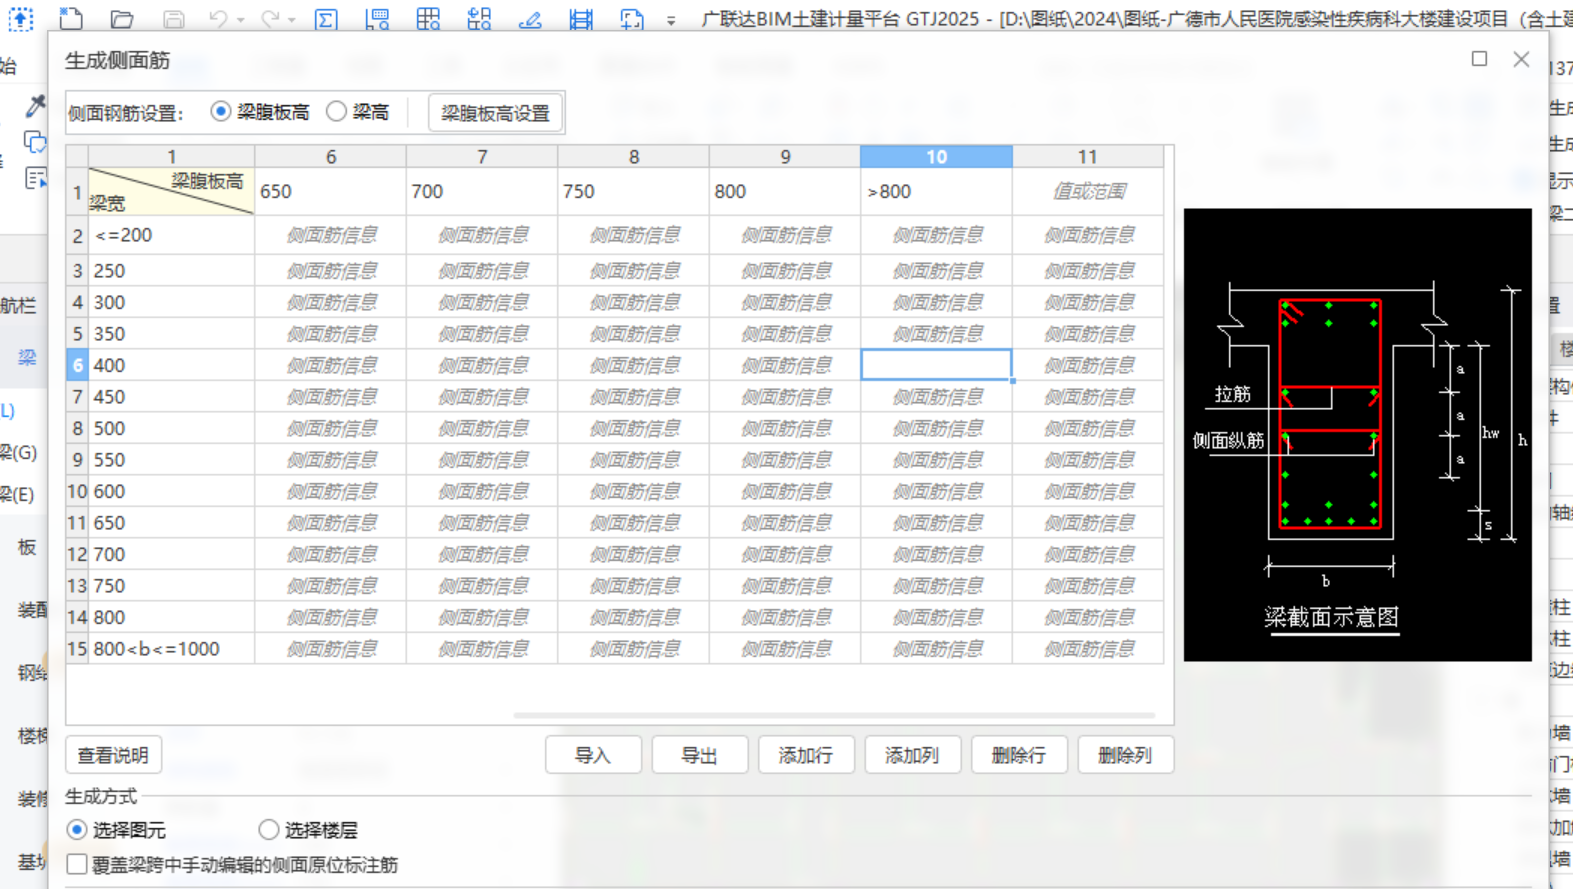
Task: Click the 800 web height header cell in column 9
Action: tap(785, 191)
